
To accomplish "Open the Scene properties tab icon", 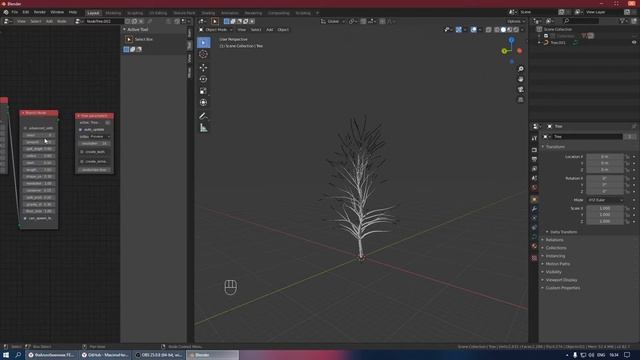I will (x=534, y=178).
